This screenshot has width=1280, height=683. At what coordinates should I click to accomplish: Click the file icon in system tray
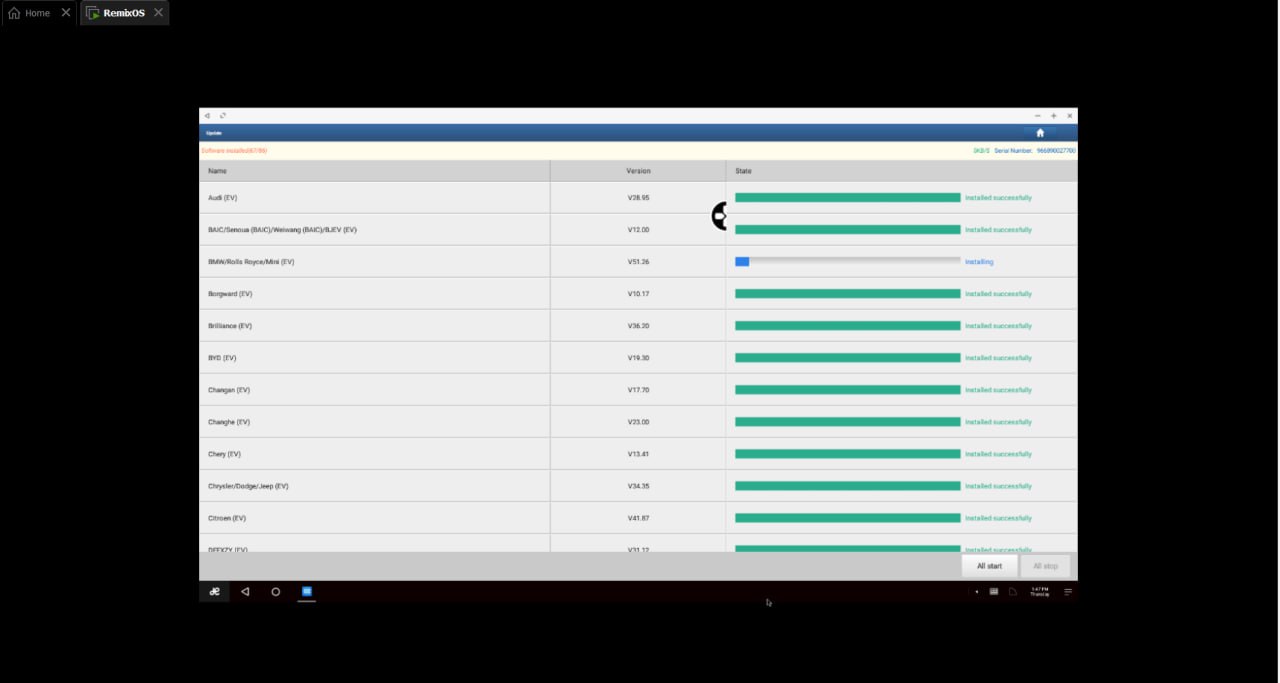1012,592
